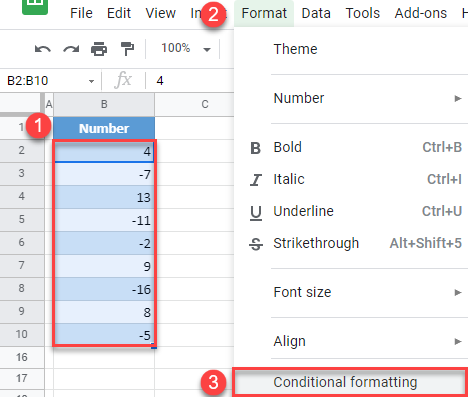468x397 pixels.
Task: Click cell containing 13
Action: click(104, 197)
